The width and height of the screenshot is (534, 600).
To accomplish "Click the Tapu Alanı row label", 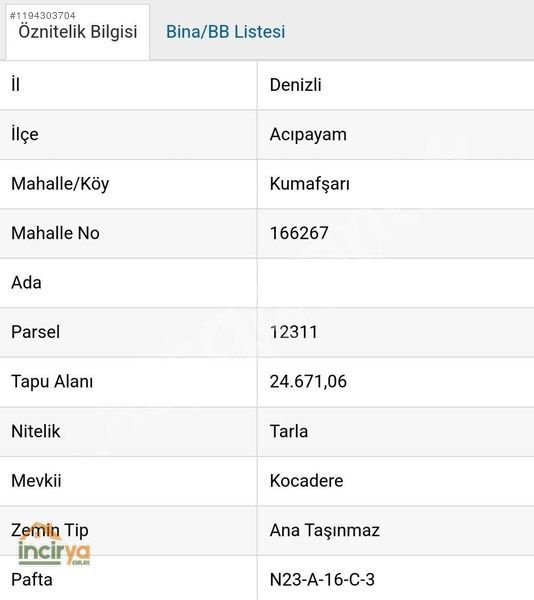I will (52, 382).
